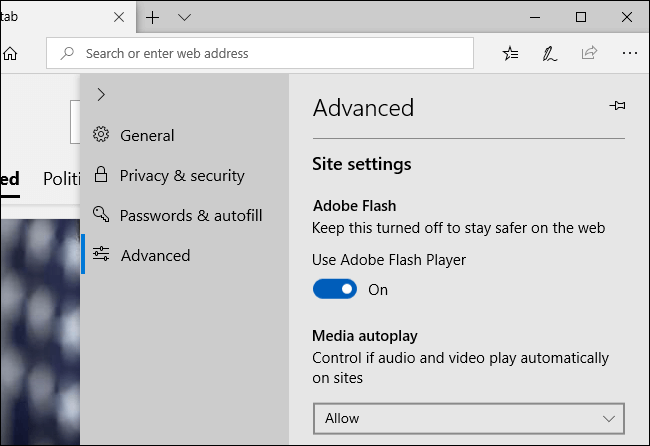Open a new tab with plus button
The image size is (650, 446).
(153, 17)
